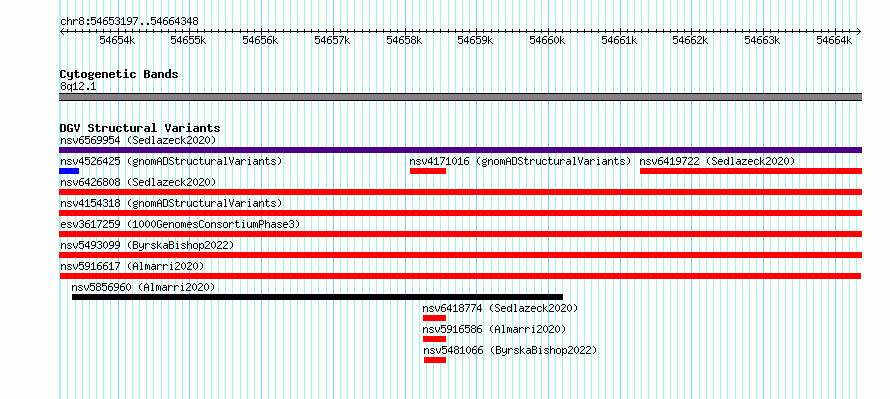Open nsv5493099 (ByrskaBishop2022) label
The image size is (890, 399).
(147, 245)
